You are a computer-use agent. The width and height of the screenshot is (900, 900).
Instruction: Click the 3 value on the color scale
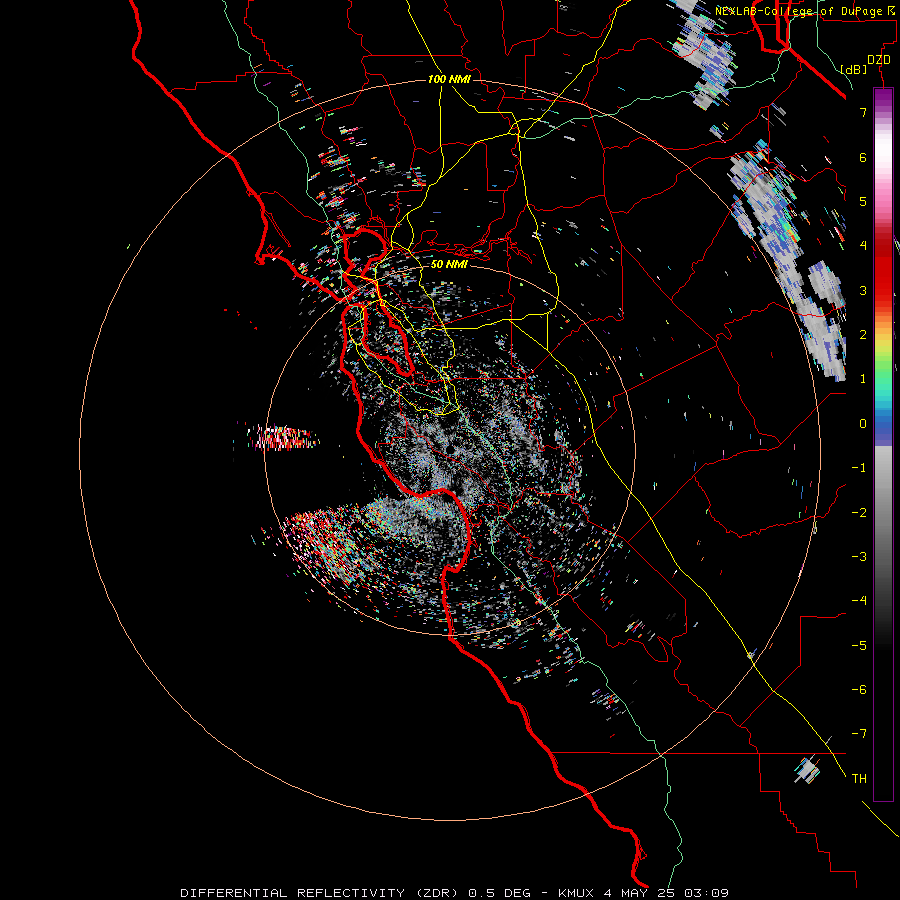tap(863, 290)
